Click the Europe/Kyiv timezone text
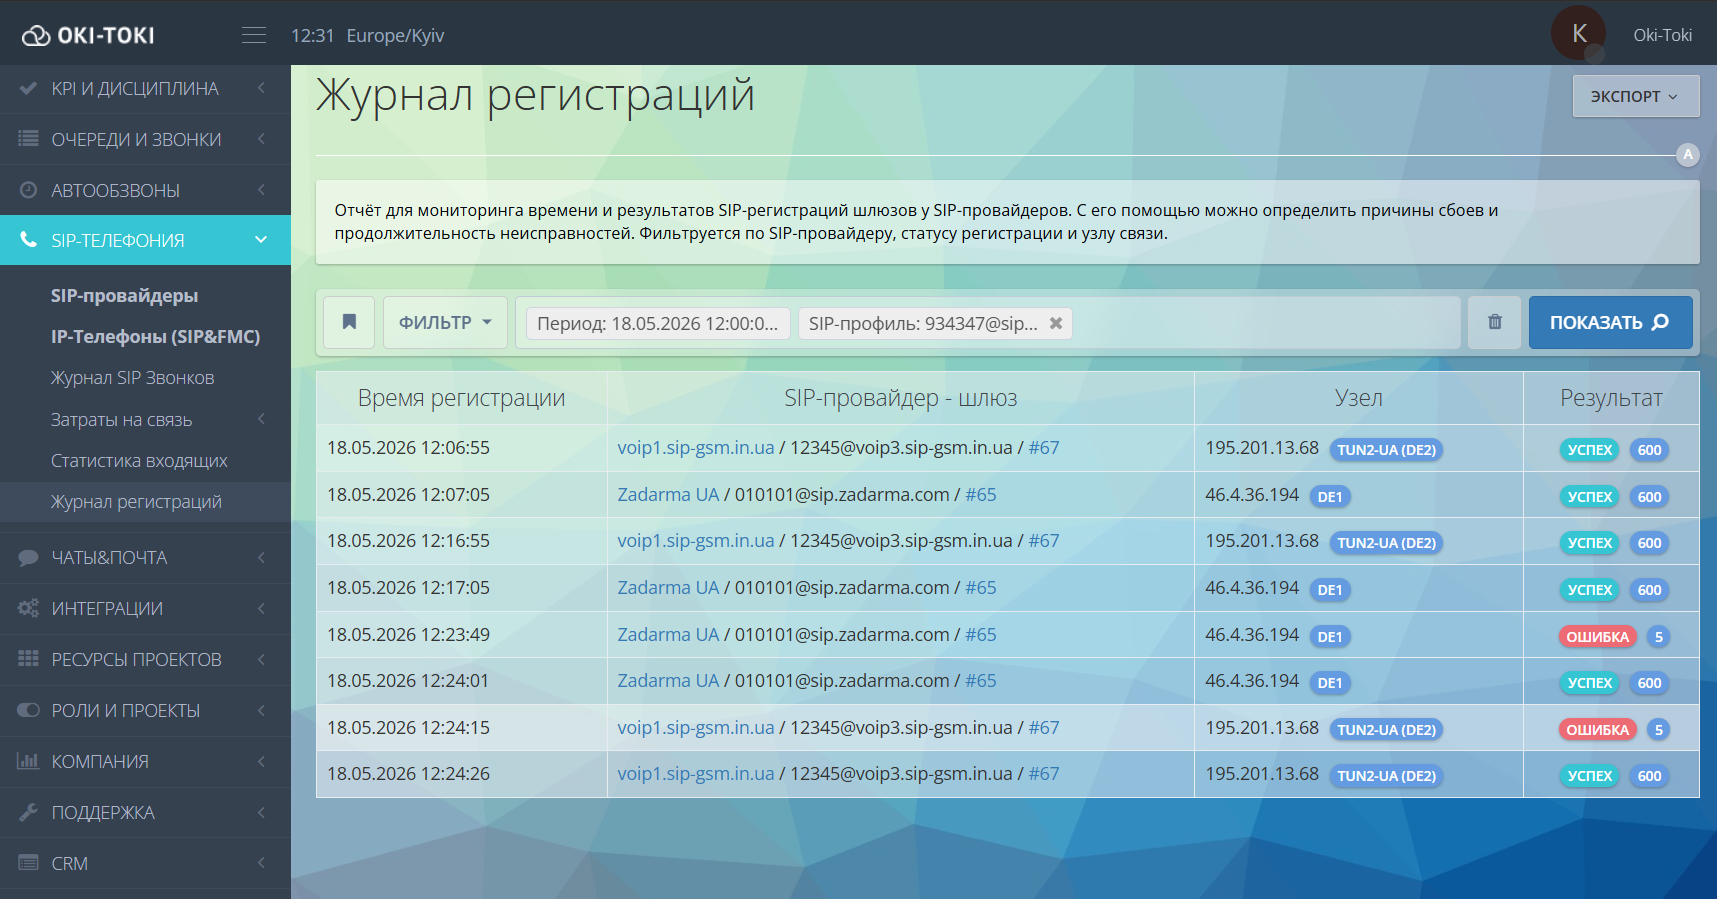1717x899 pixels. tap(395, 35)
